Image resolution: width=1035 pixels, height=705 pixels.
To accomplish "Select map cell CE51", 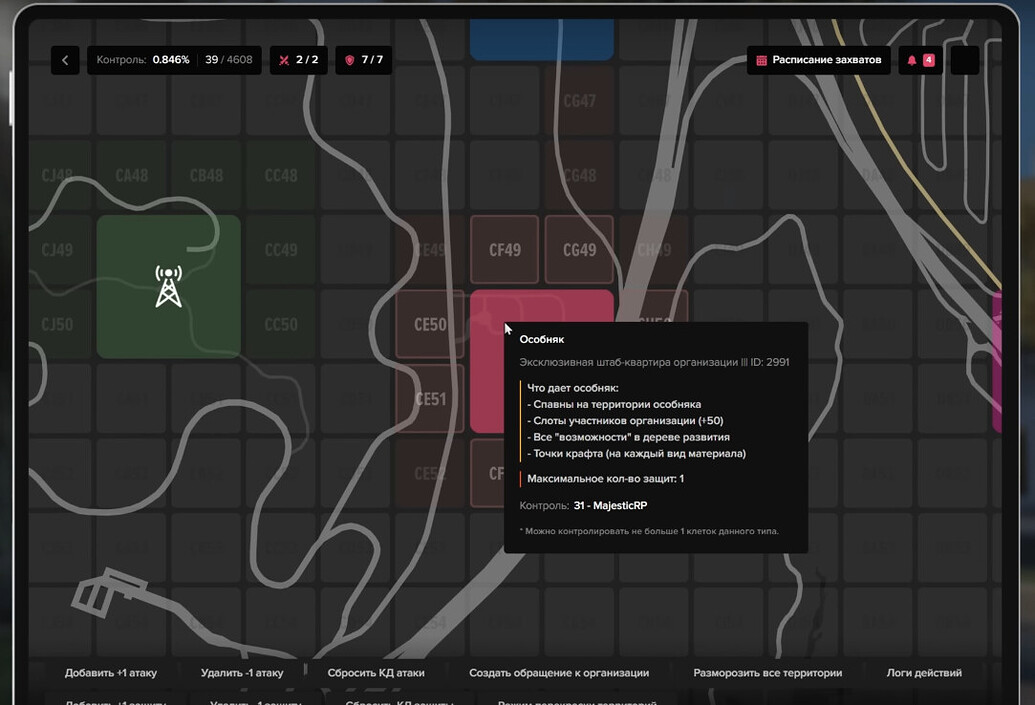I will coord(430,398).
